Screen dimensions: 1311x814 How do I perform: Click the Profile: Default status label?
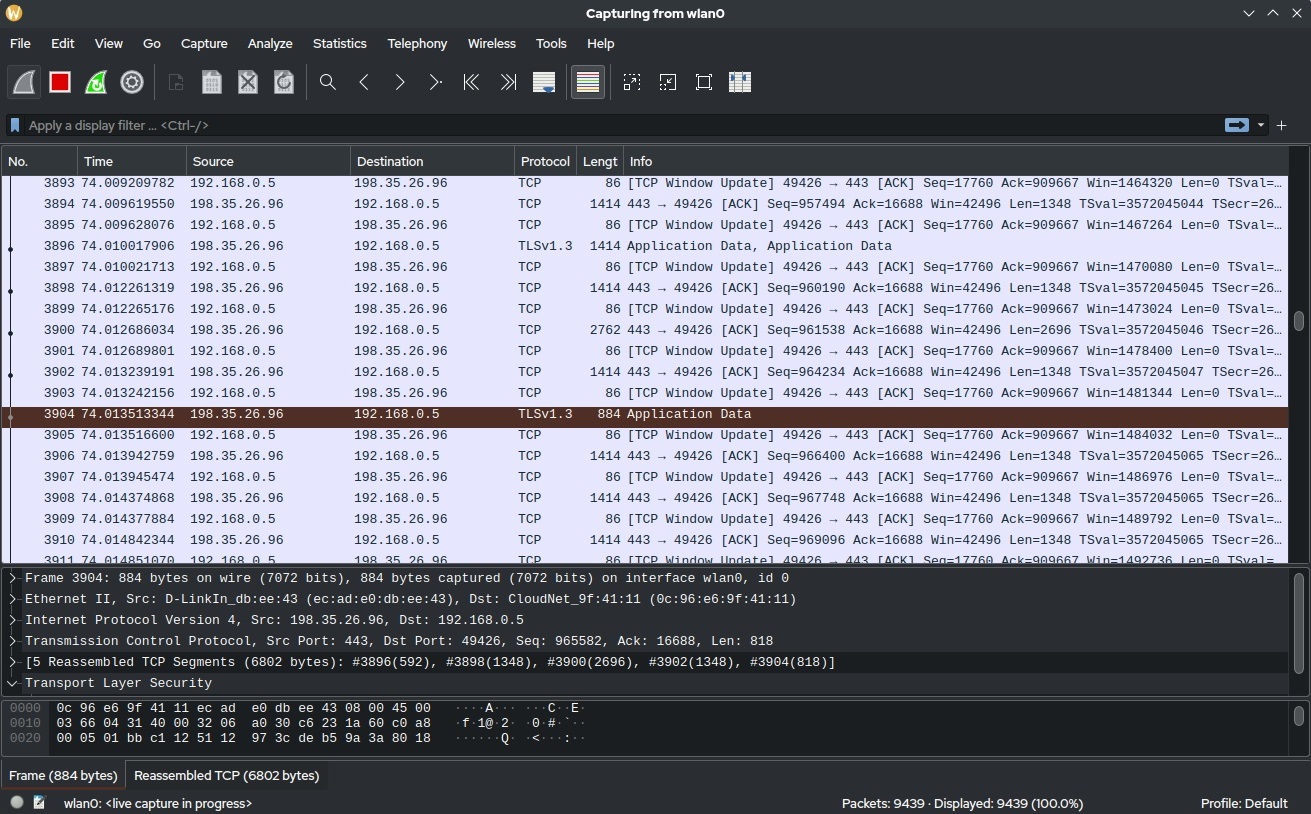click(1243, 803)
